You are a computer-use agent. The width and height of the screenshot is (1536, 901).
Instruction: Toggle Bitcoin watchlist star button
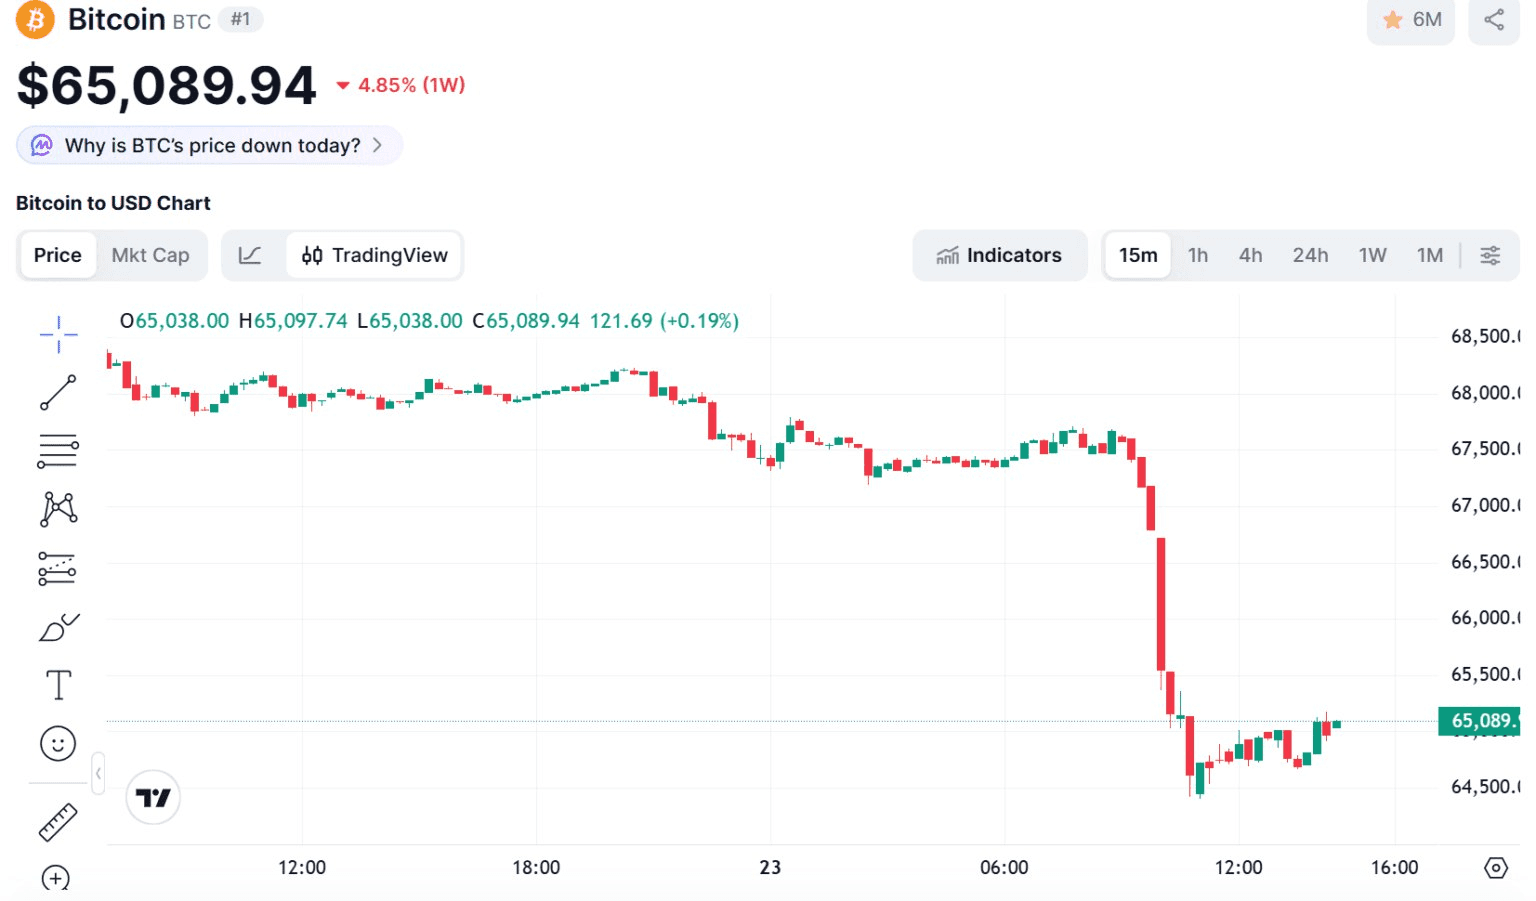1410,20
